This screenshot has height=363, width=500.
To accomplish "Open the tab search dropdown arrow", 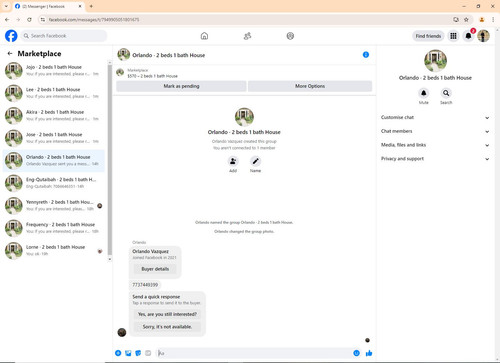I will coord(6,6).
